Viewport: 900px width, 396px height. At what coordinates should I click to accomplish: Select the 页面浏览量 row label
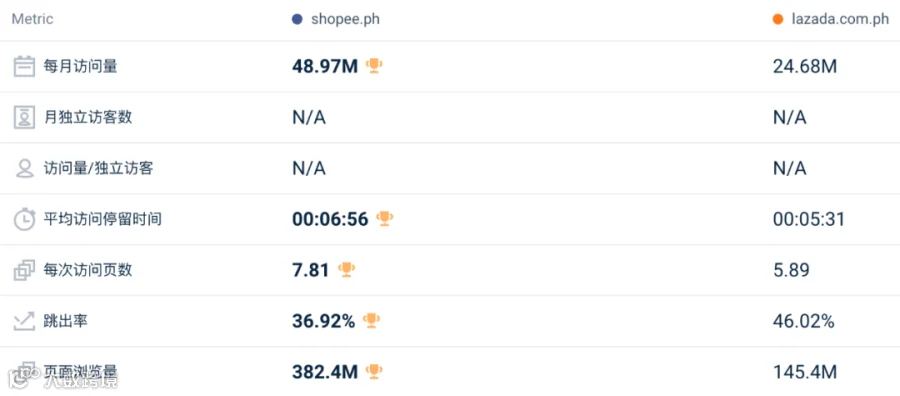(x=80, y=372)
